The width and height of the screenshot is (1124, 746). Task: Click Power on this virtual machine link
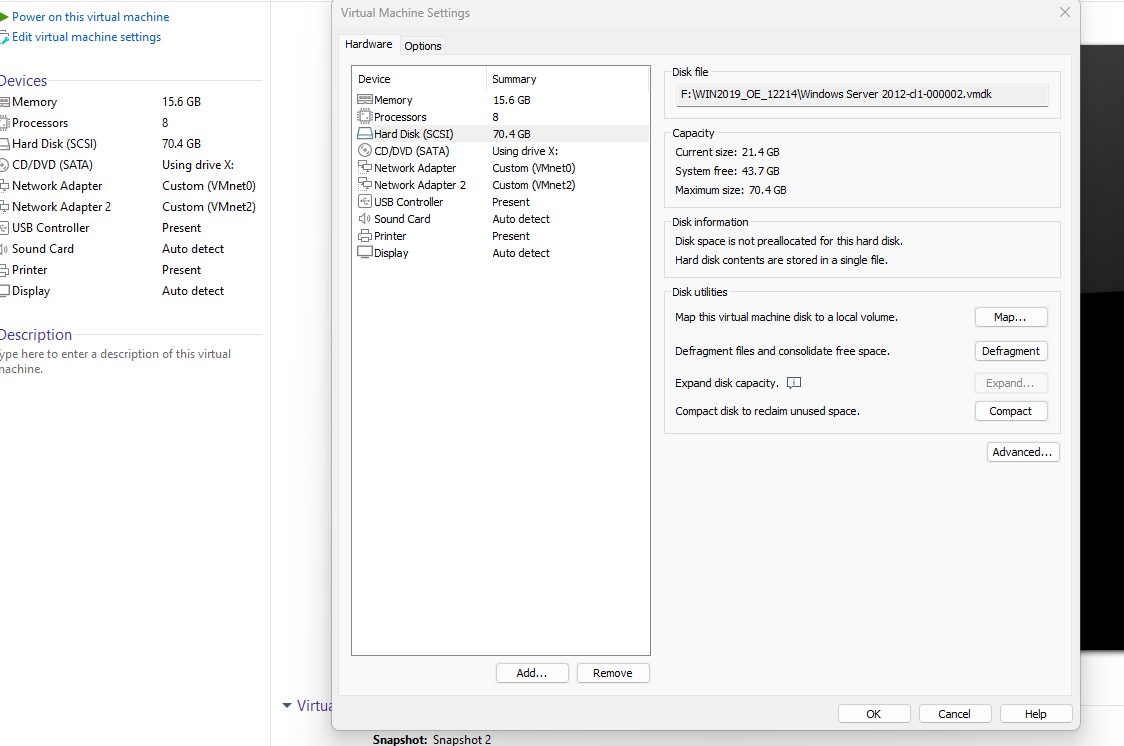click(90, 17)
